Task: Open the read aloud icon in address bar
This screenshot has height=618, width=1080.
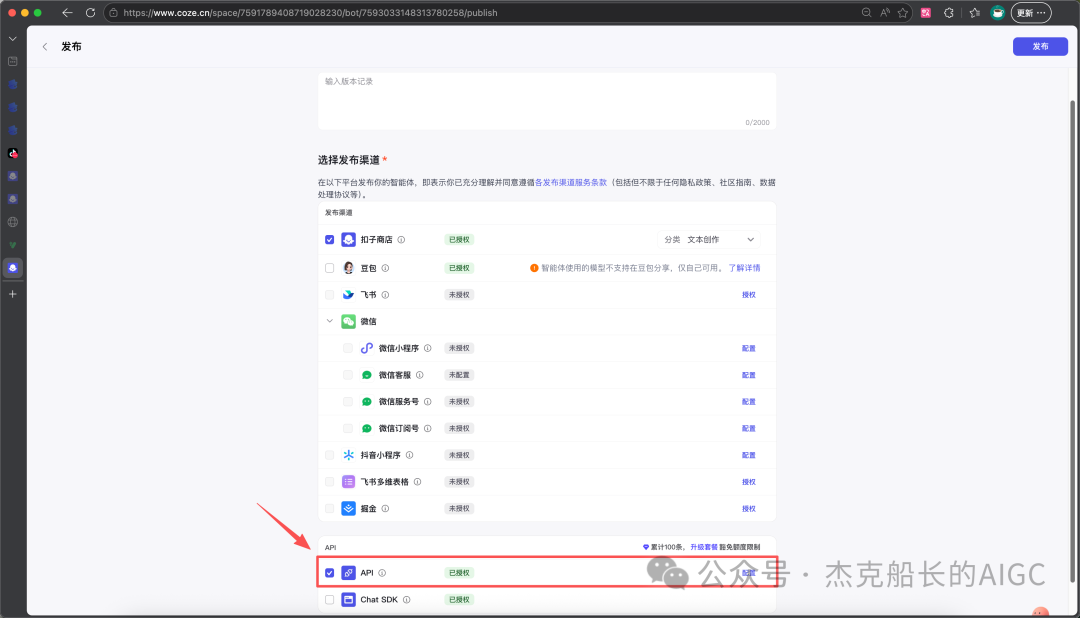Action: click(885, 12)
